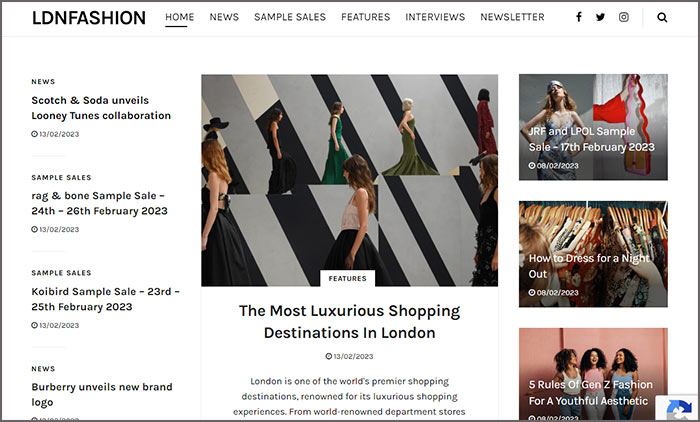This screenshot has width=700, height=422.
Task: Click 08/02/2023 date on JRF and LPOL card
Action: click(x=554, y=166)
